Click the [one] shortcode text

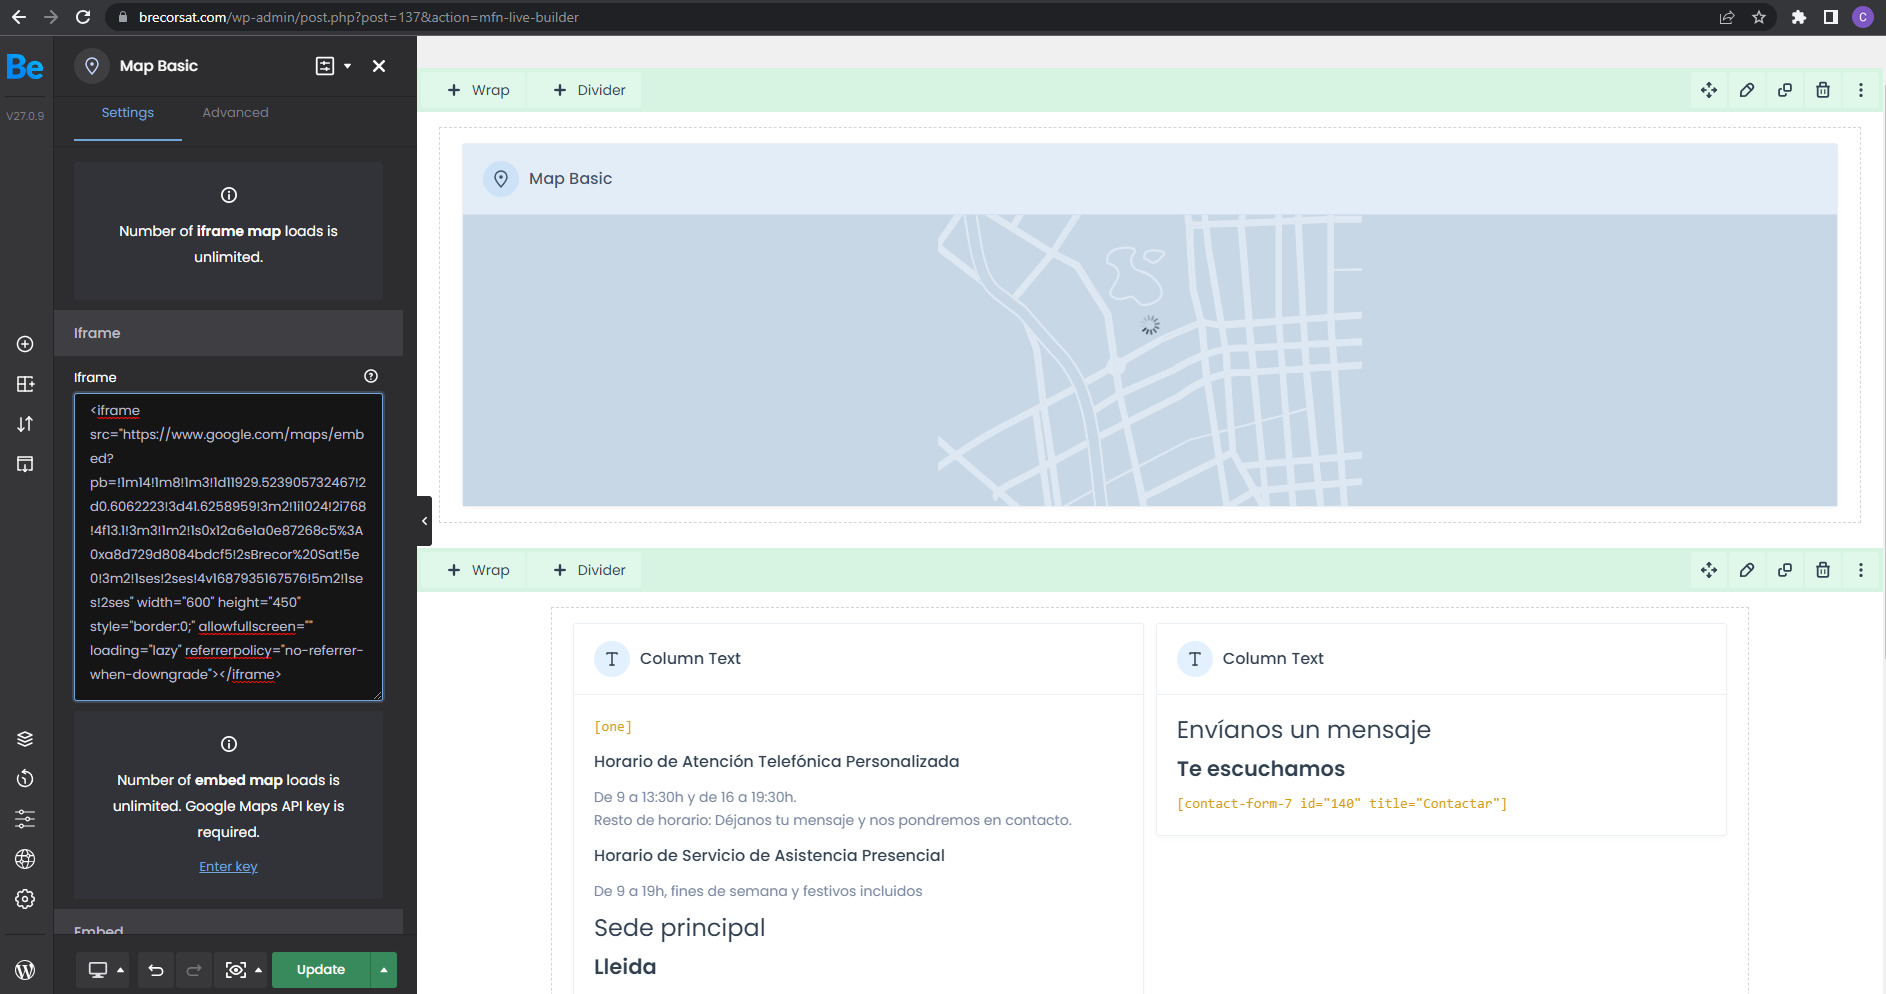613,727
